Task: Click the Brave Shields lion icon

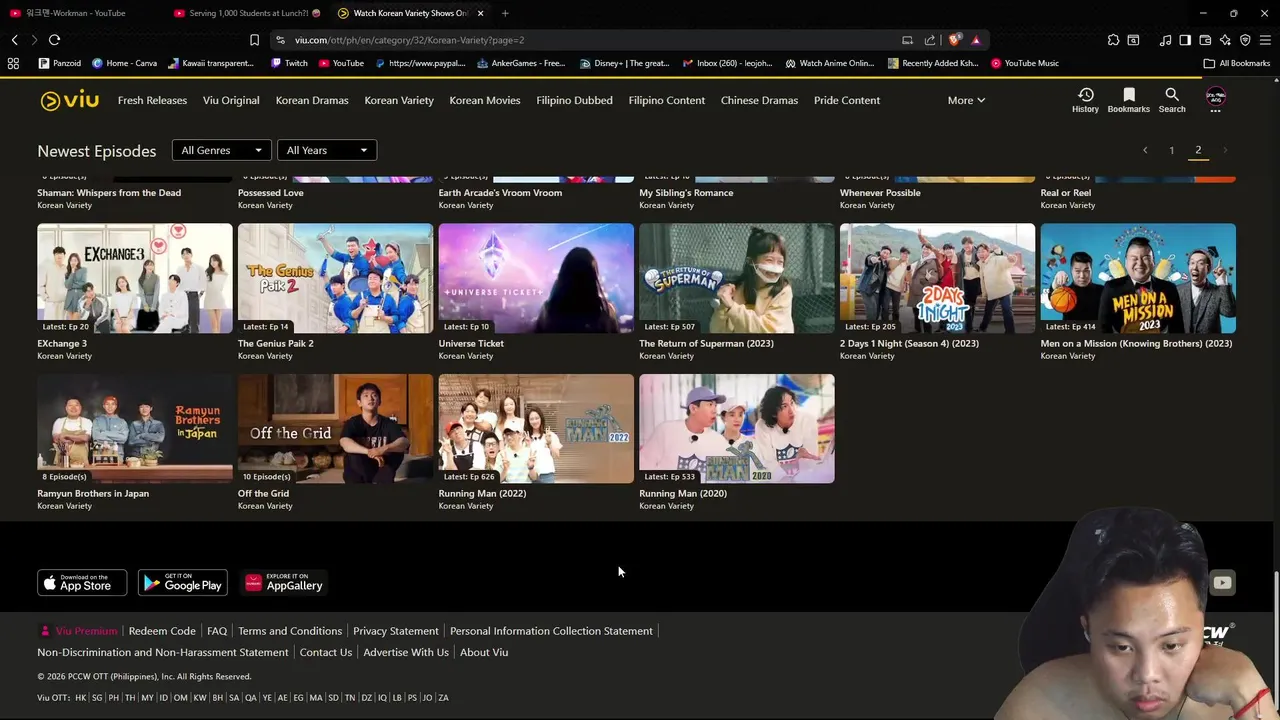Action: (x=954, y=40)
